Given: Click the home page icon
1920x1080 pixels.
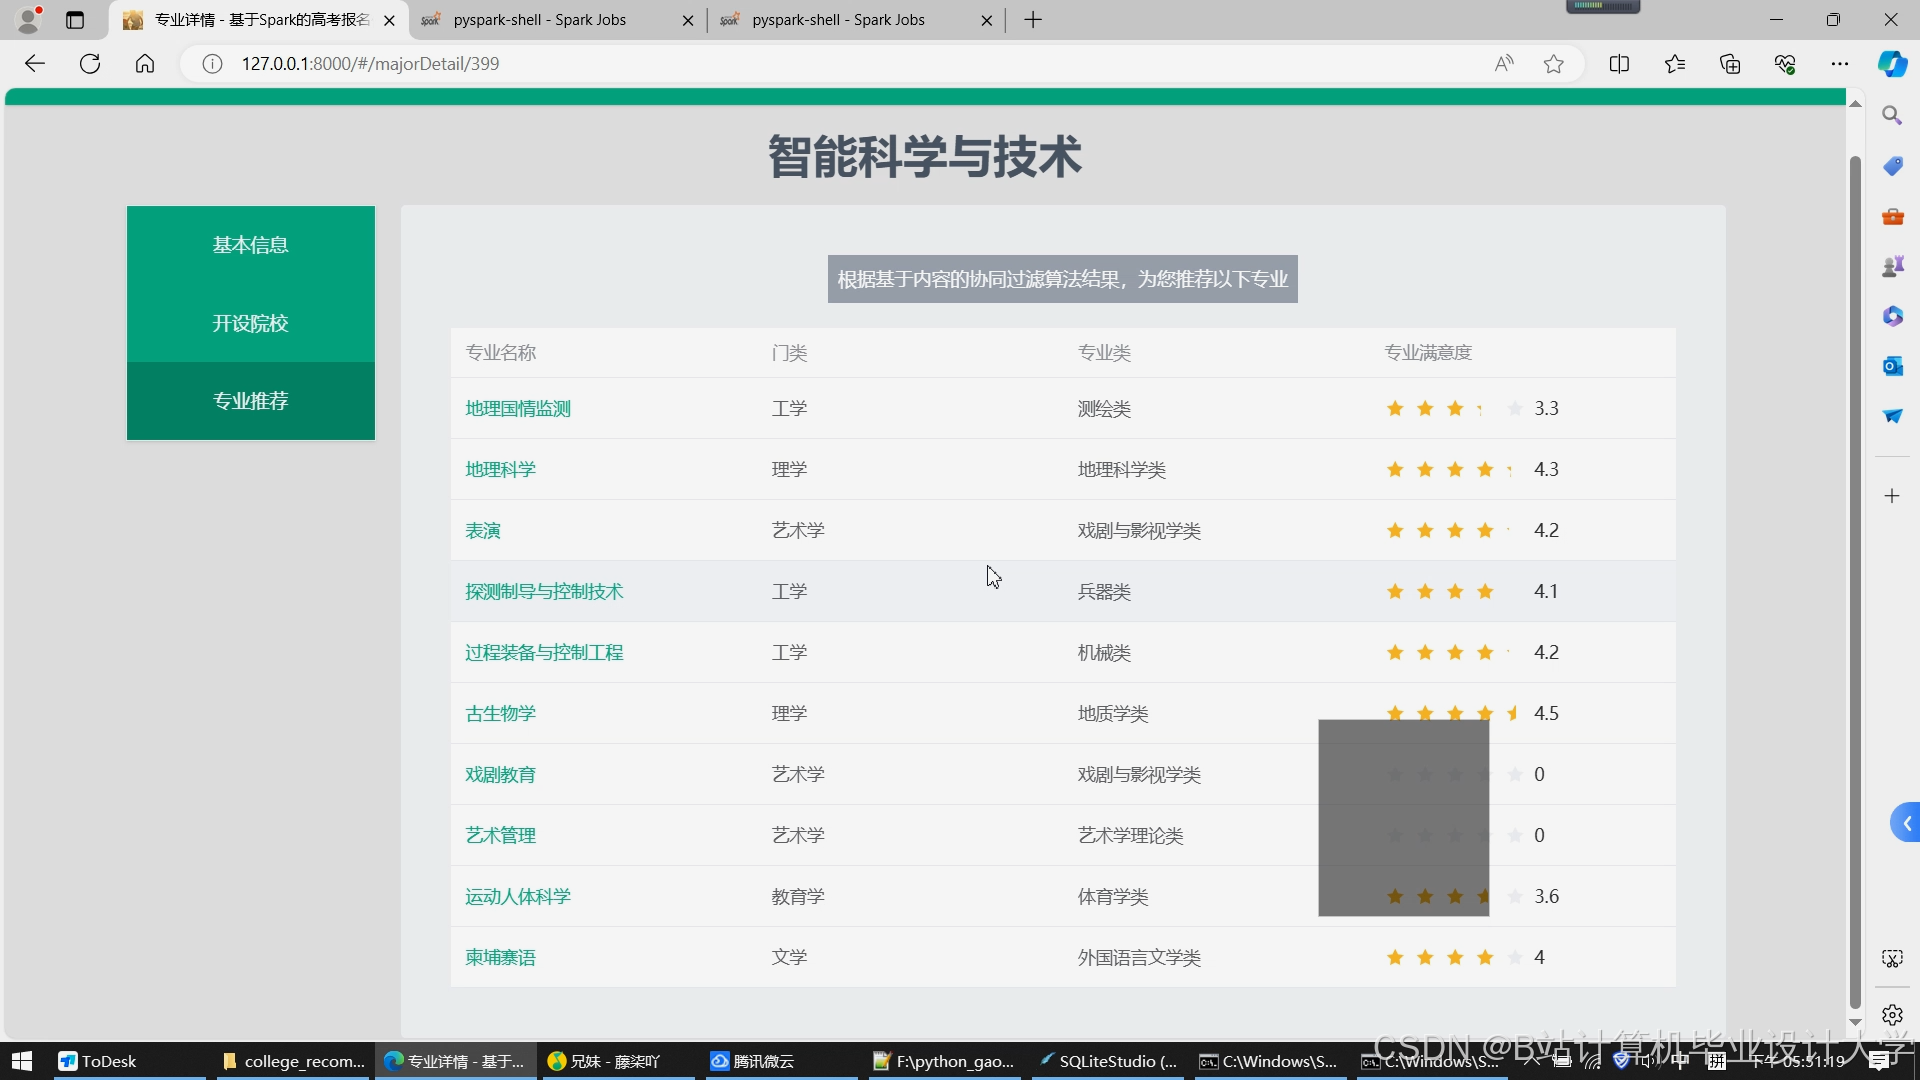Looking at the screenshot, I should point(145,64).
